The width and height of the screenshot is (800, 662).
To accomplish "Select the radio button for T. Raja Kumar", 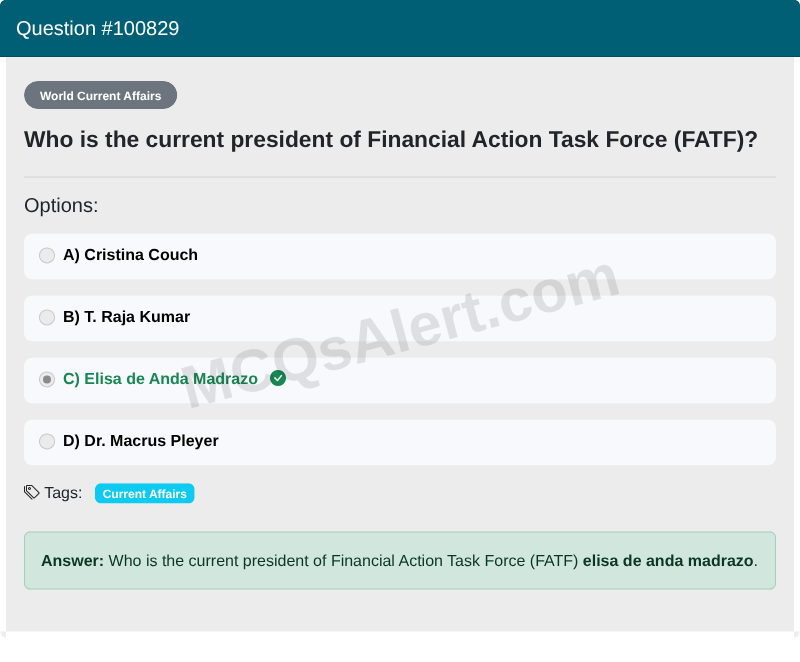I will [x=47, y=317].
